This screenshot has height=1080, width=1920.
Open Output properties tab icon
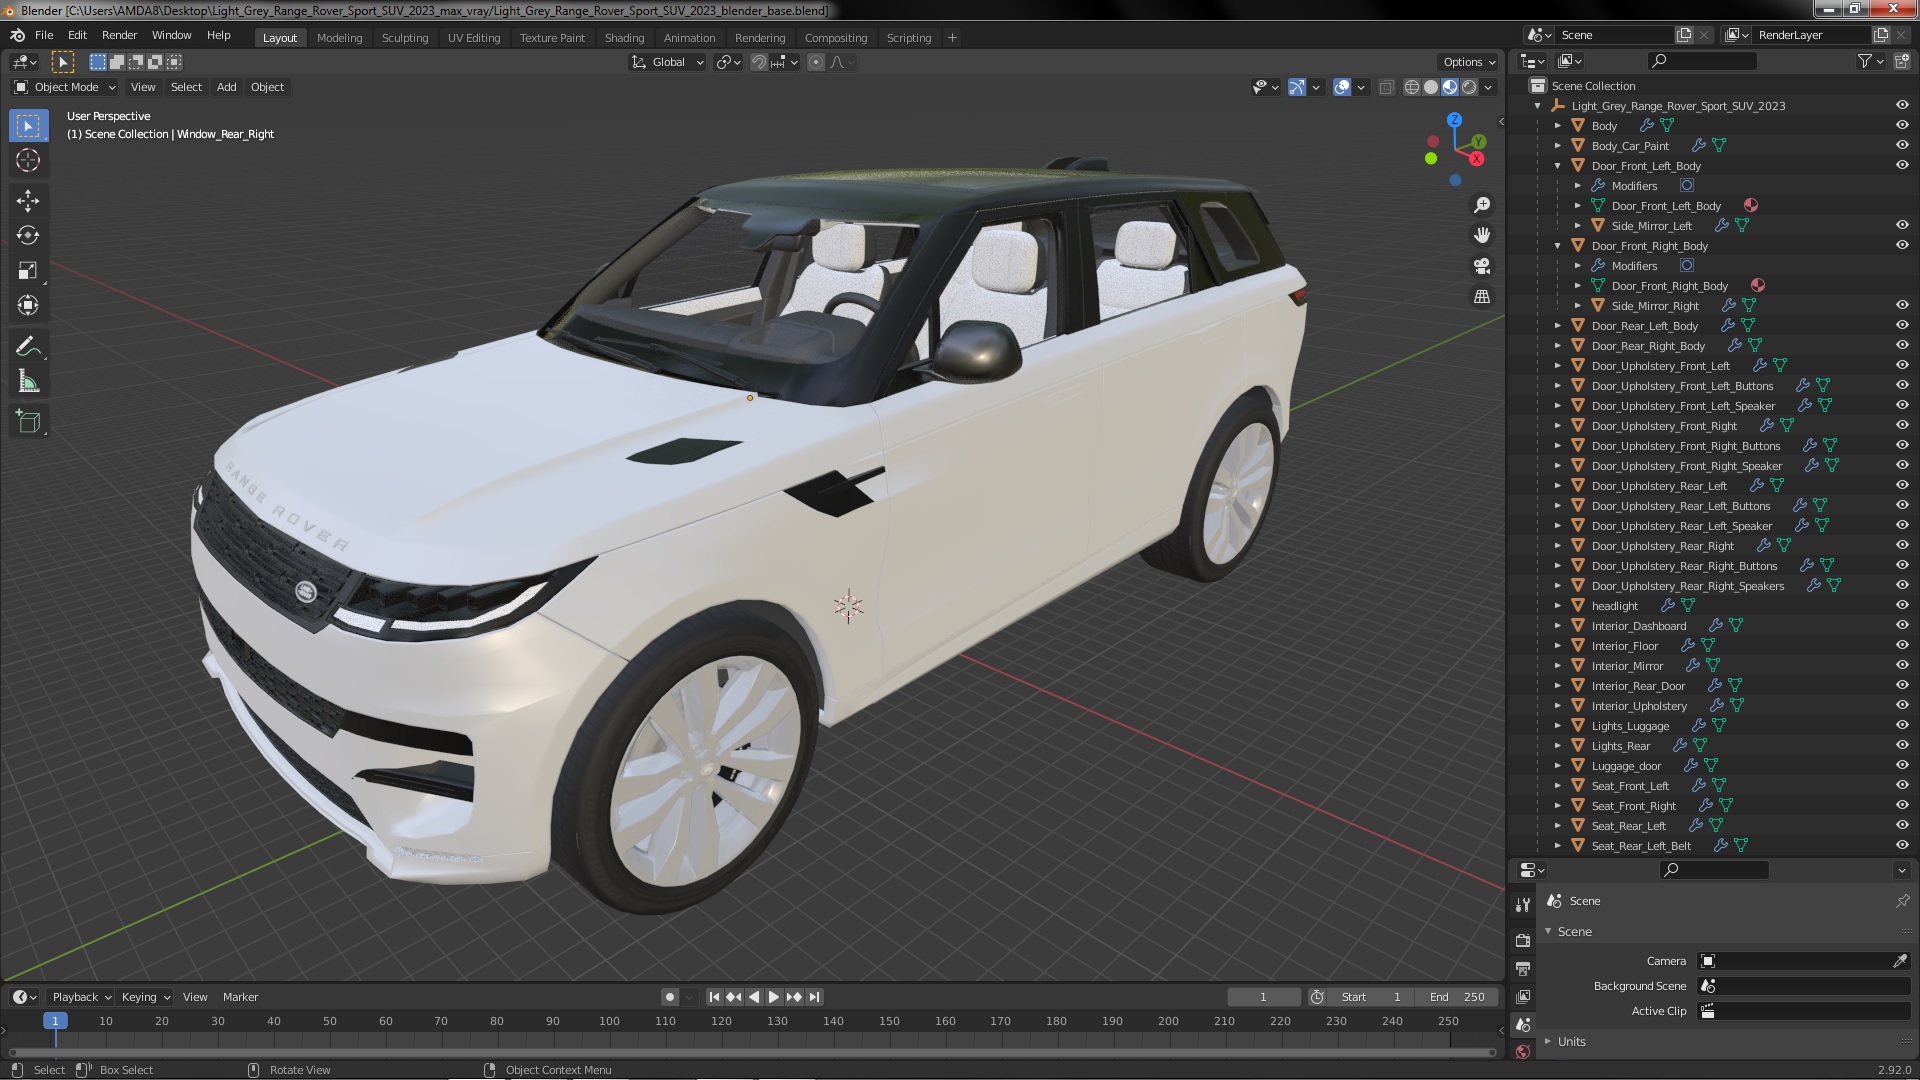coord(1523,968)
